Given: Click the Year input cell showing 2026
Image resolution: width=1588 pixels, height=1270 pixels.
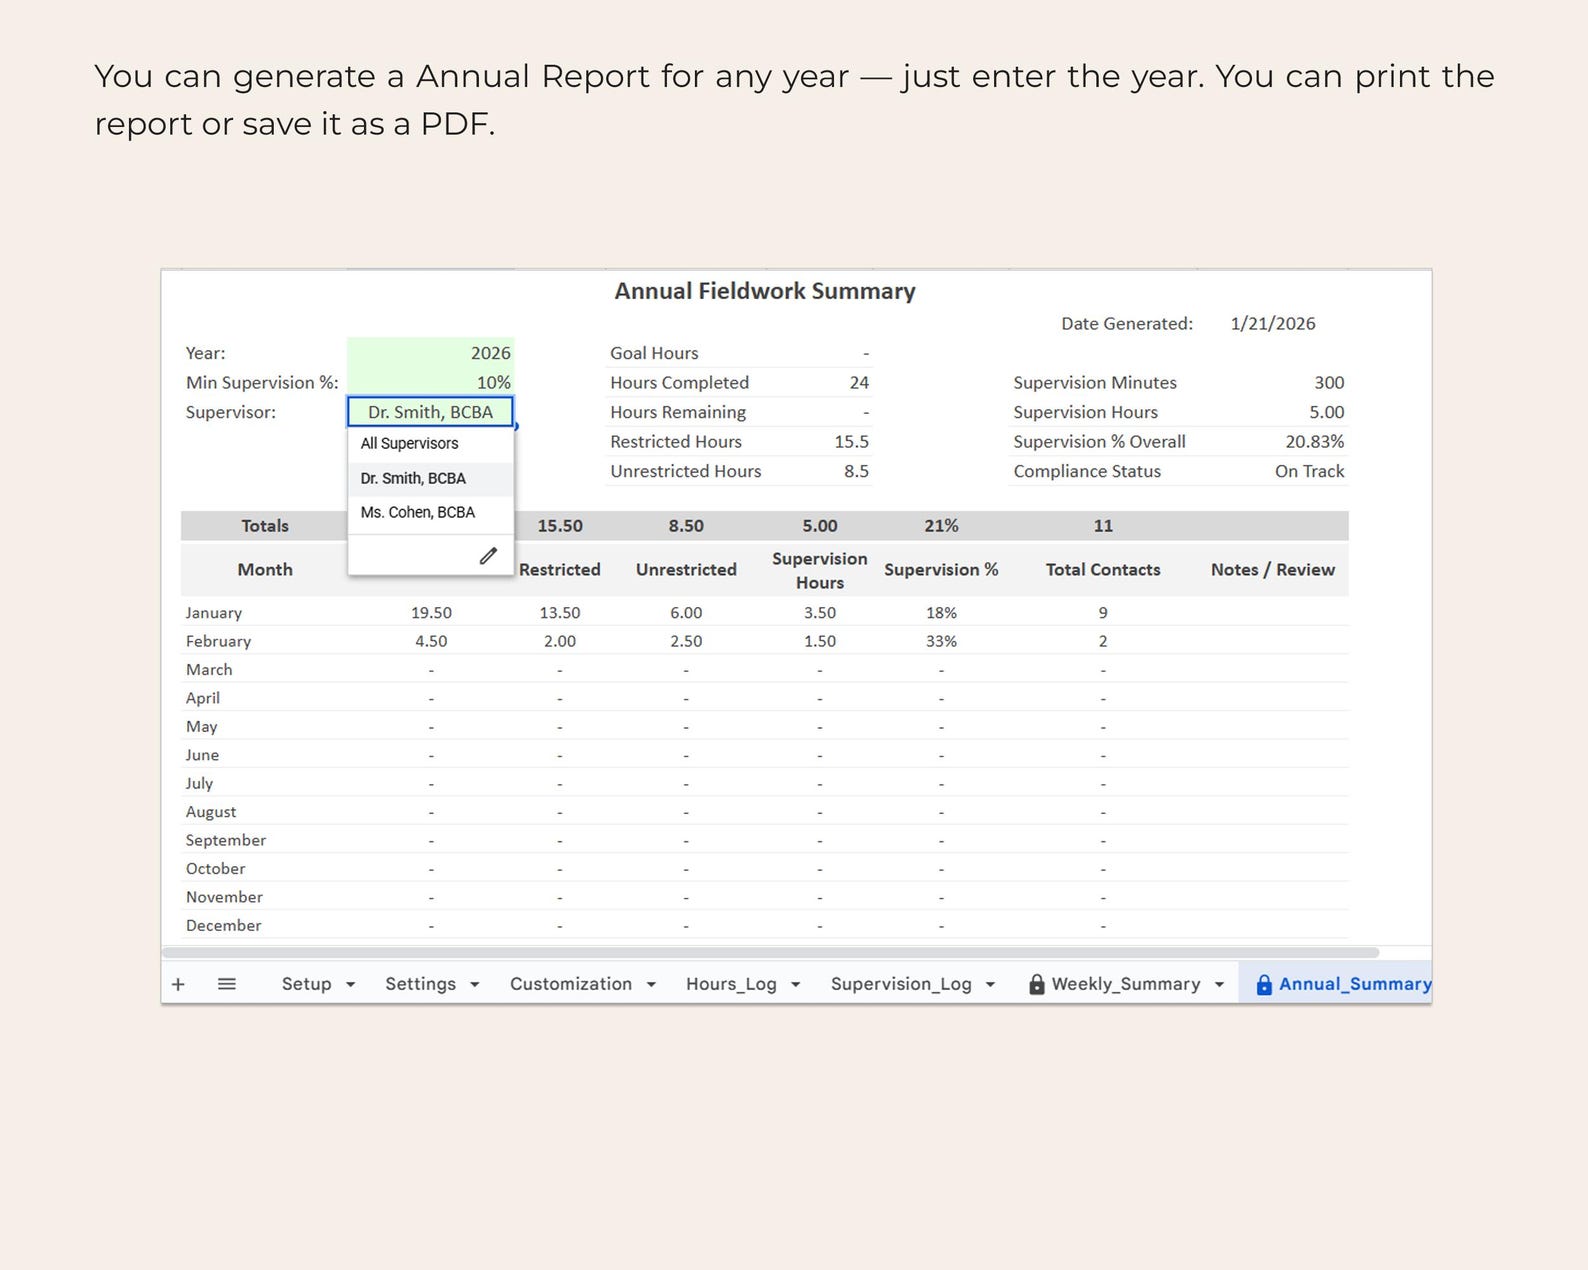Looking at the screenshot, I should pyautogui.click(x=431, y=353).
